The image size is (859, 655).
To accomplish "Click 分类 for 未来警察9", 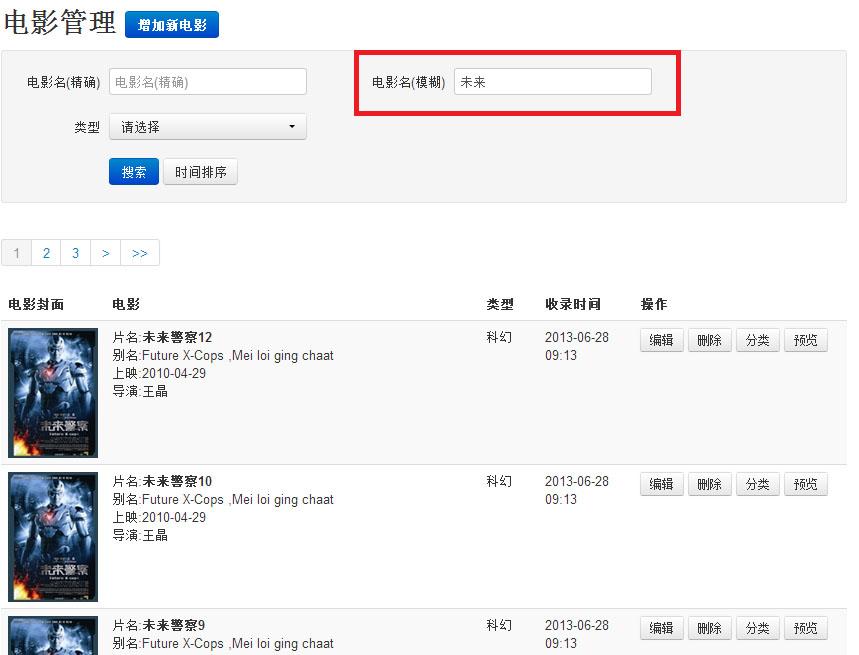I will tap(757, 628).
